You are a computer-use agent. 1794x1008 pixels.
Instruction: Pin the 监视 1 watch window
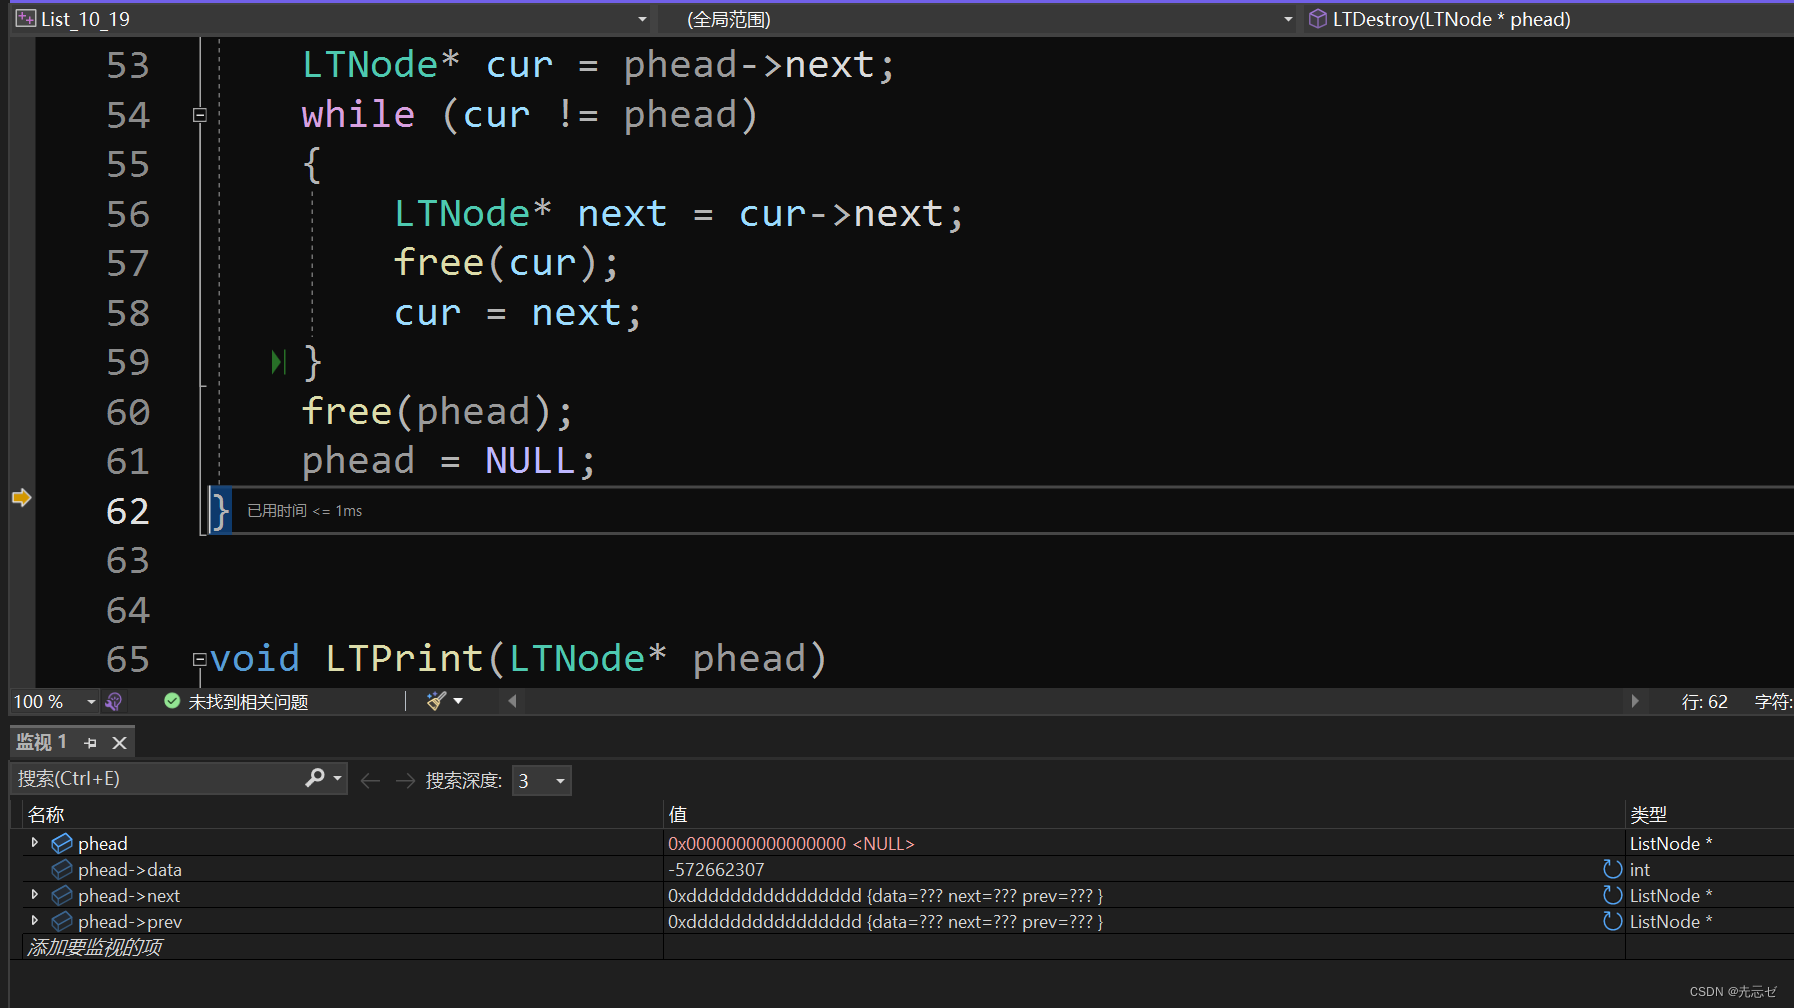[x=91, y=743]
